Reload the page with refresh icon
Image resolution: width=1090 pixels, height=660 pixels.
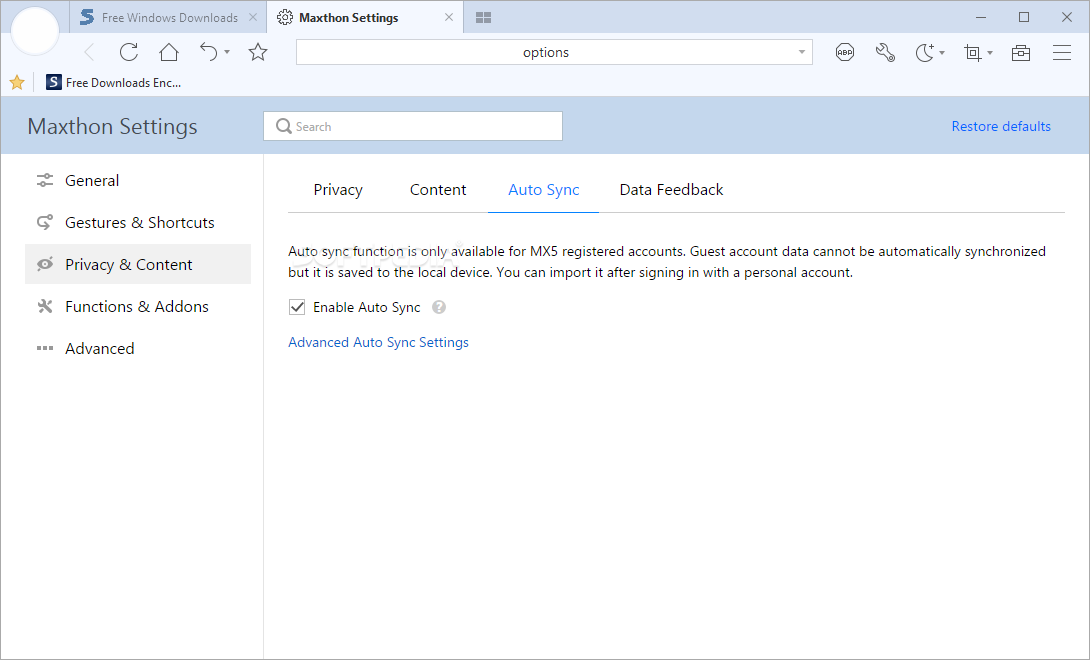tap(129, 52)
